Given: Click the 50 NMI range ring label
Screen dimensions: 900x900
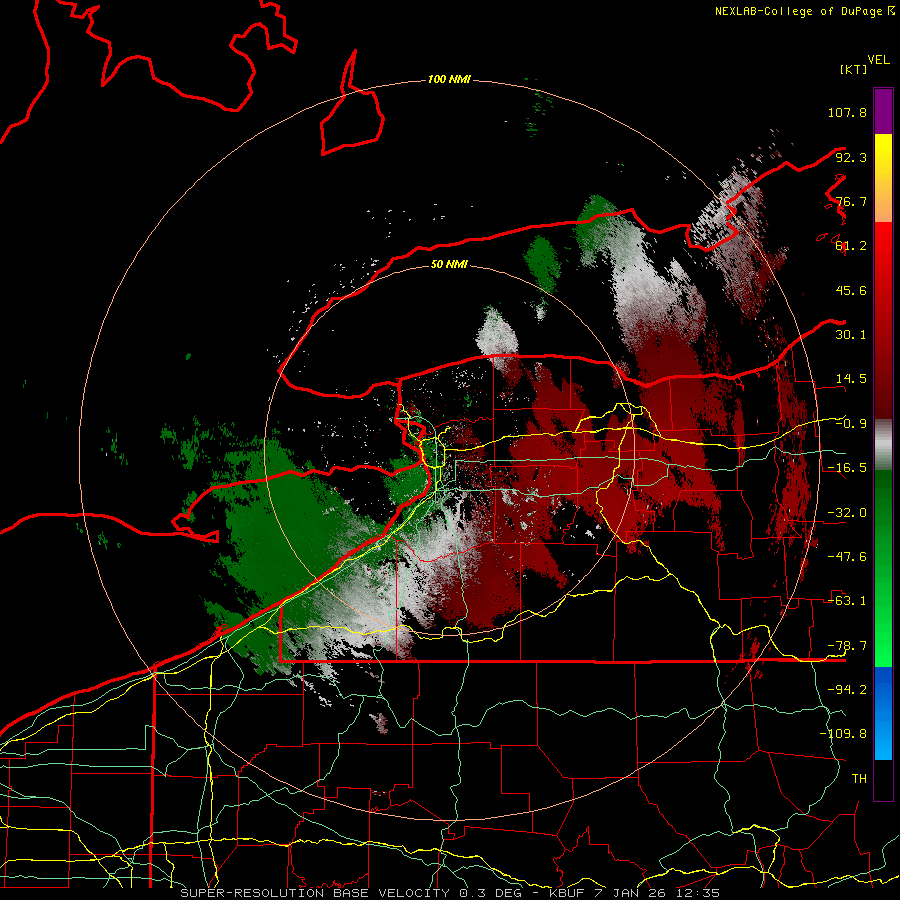Looking at the screenshot, I should 449,264.
